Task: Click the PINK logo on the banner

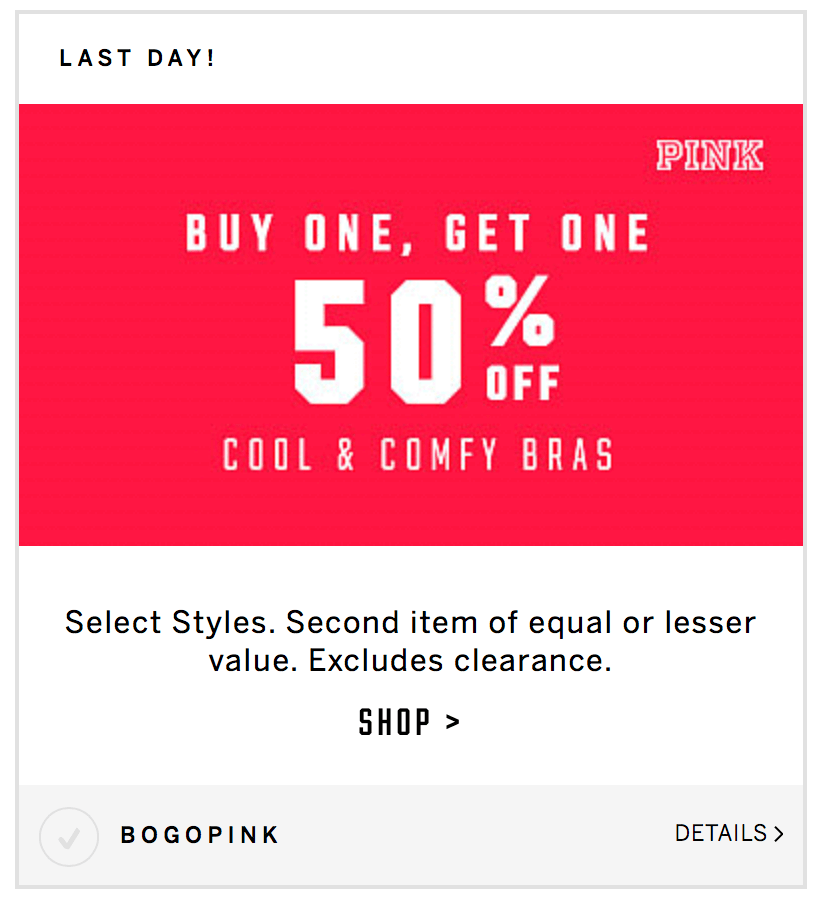Action: 710,156
